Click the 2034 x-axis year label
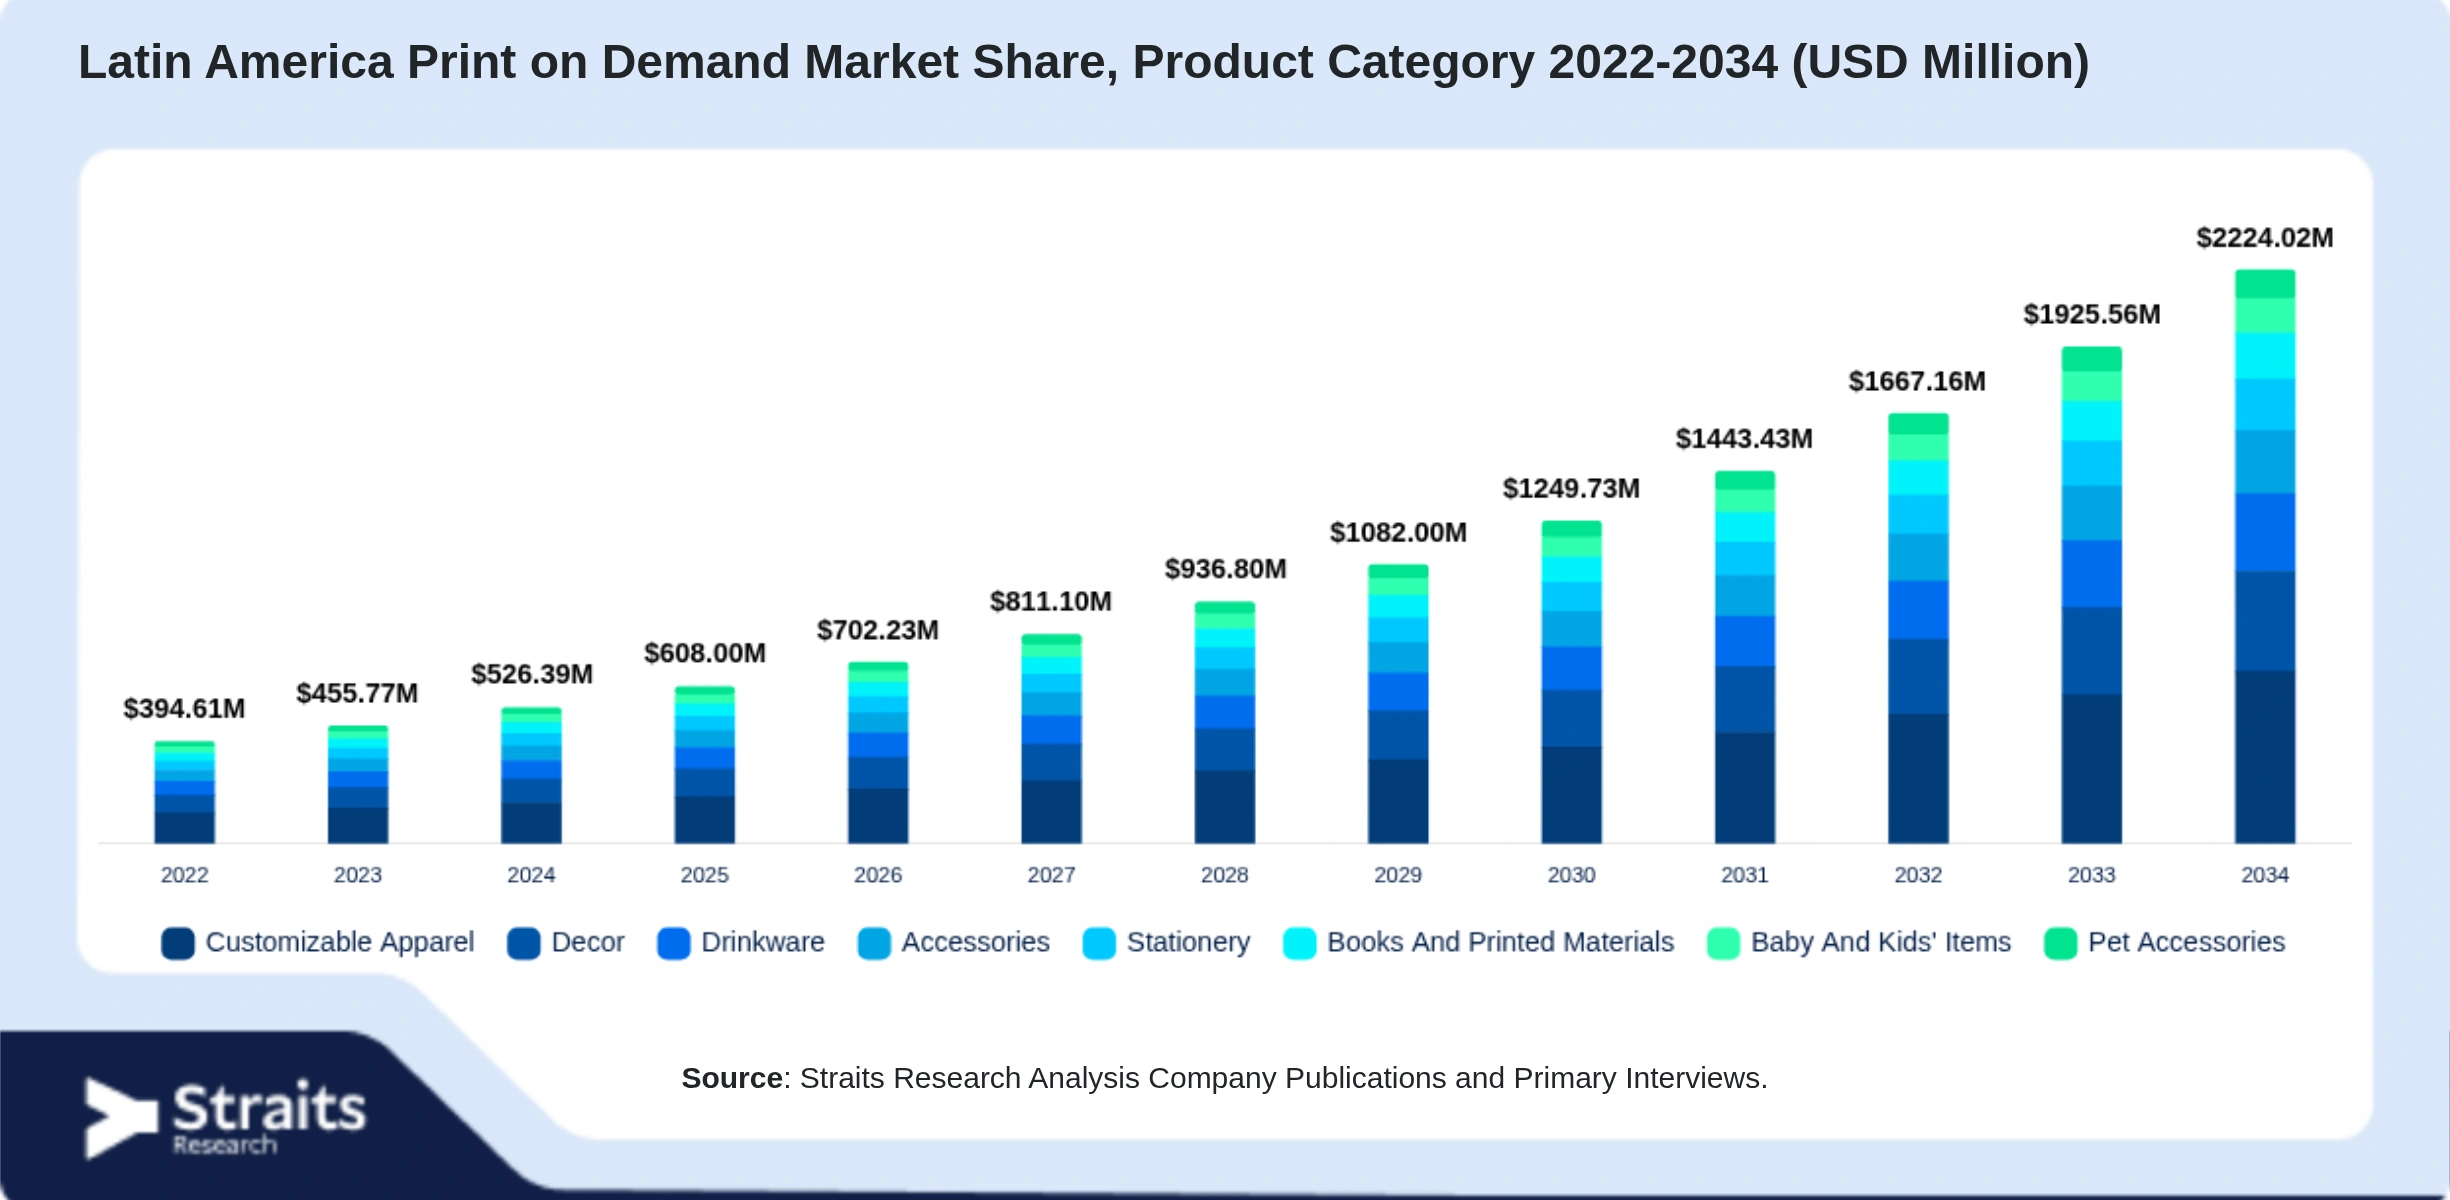The height and width of the screenshot is (1200, 2450). 2265,876
